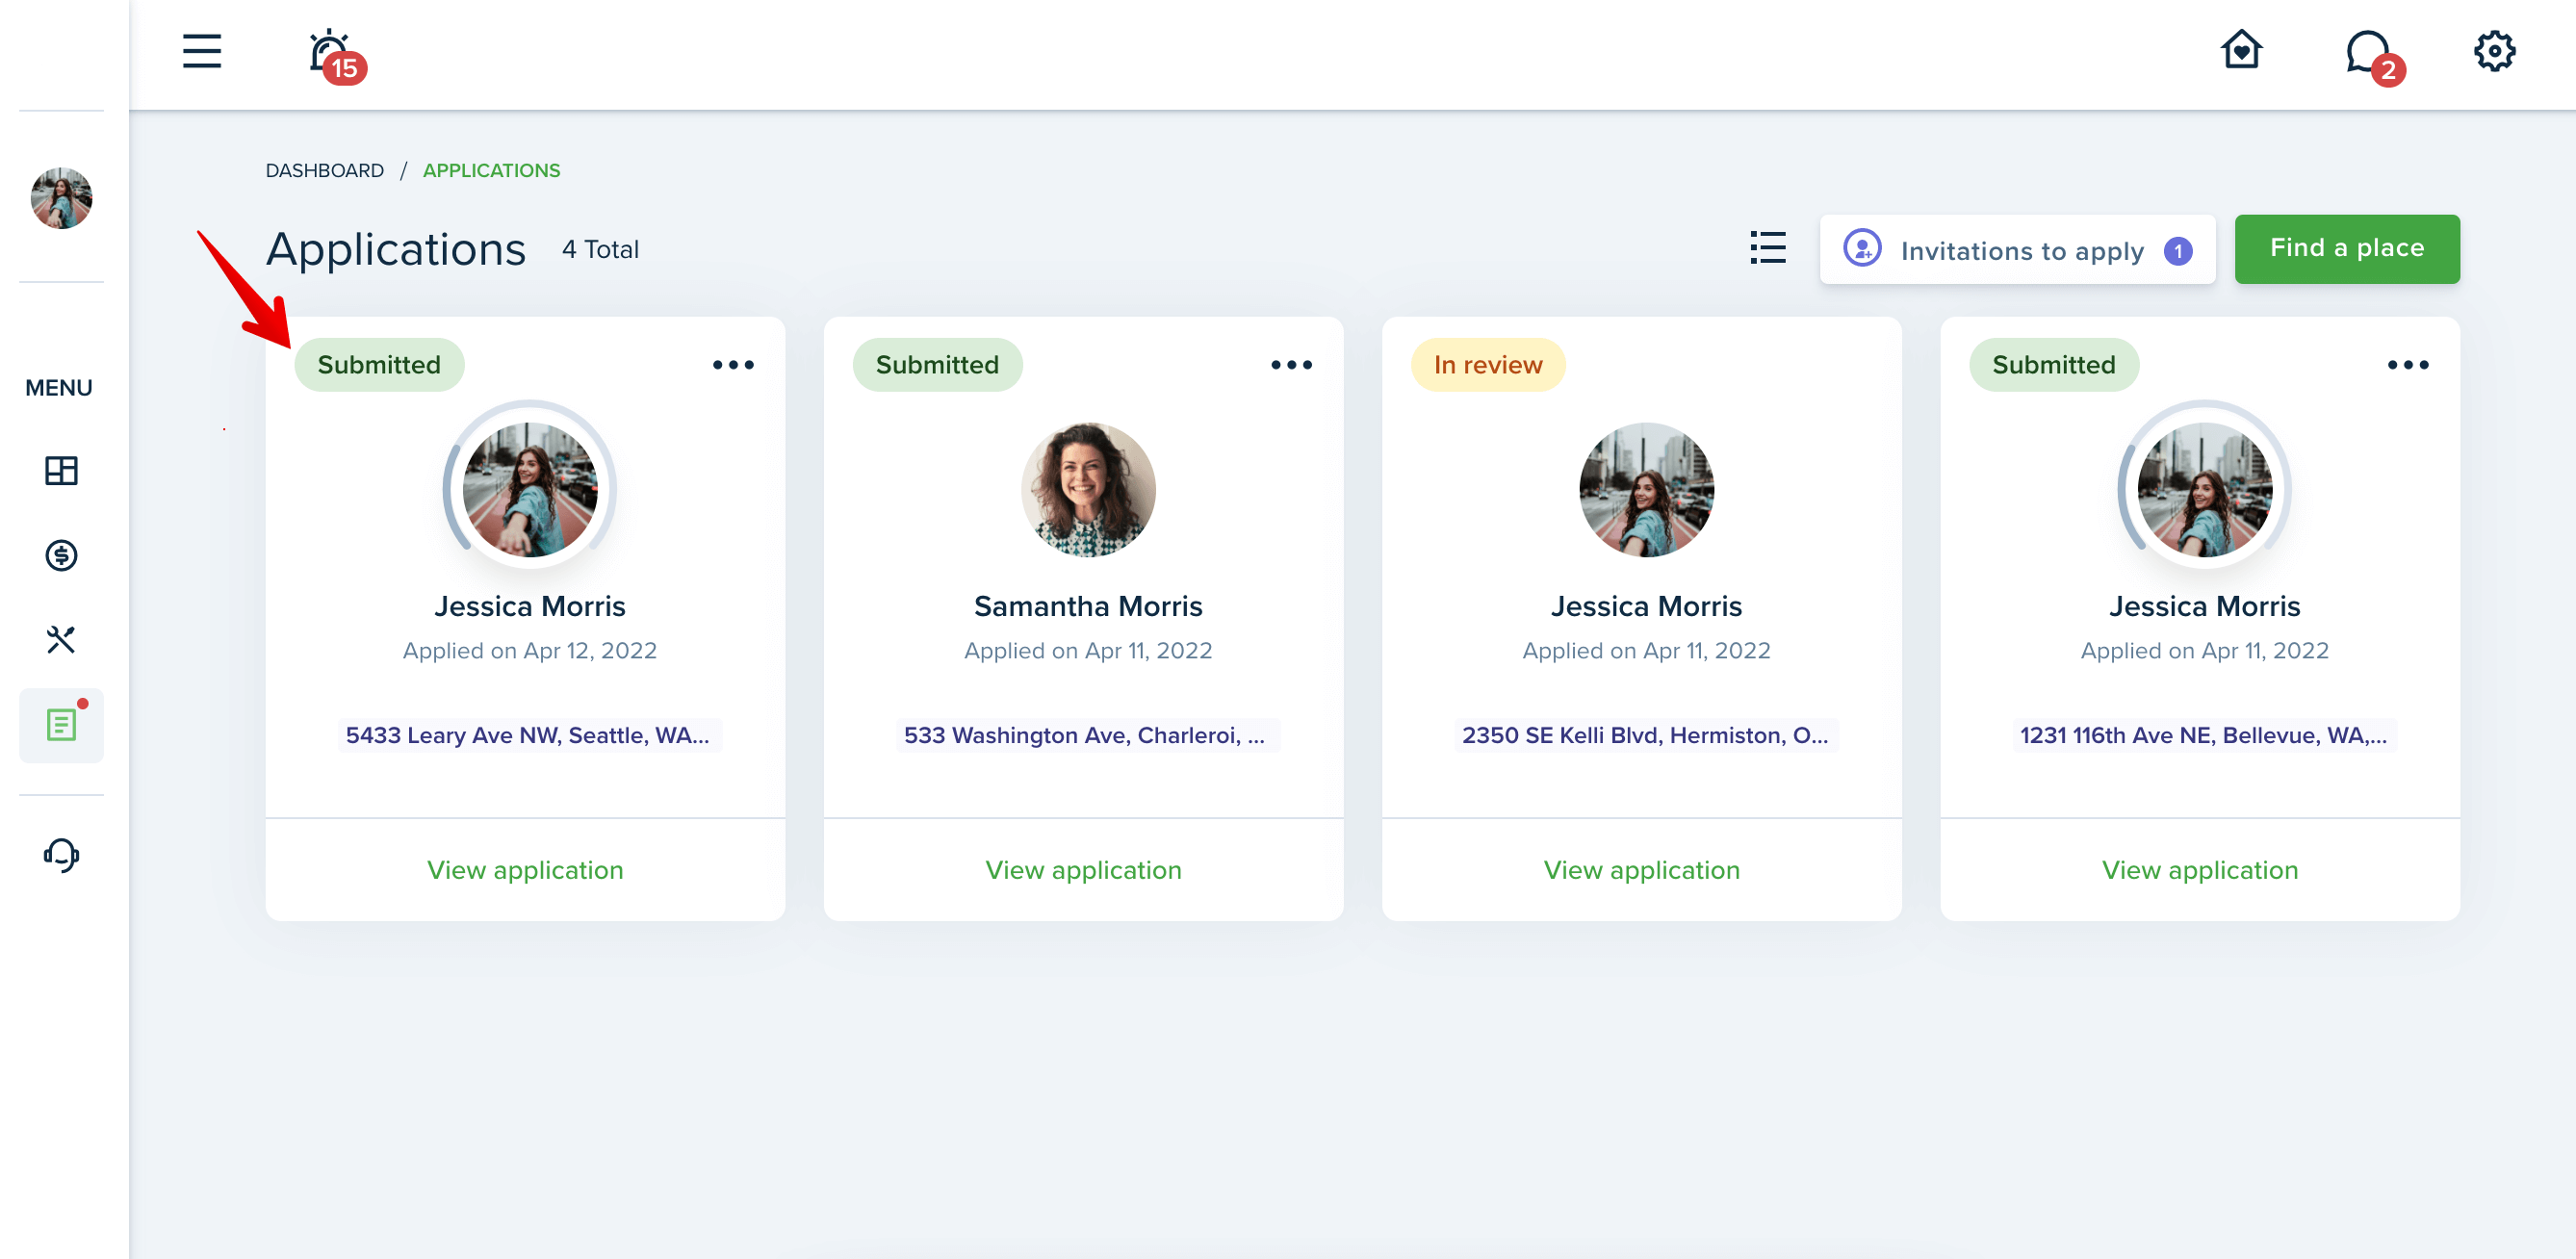Open the dashboard grid icon in sidebar

pos(61,470)
